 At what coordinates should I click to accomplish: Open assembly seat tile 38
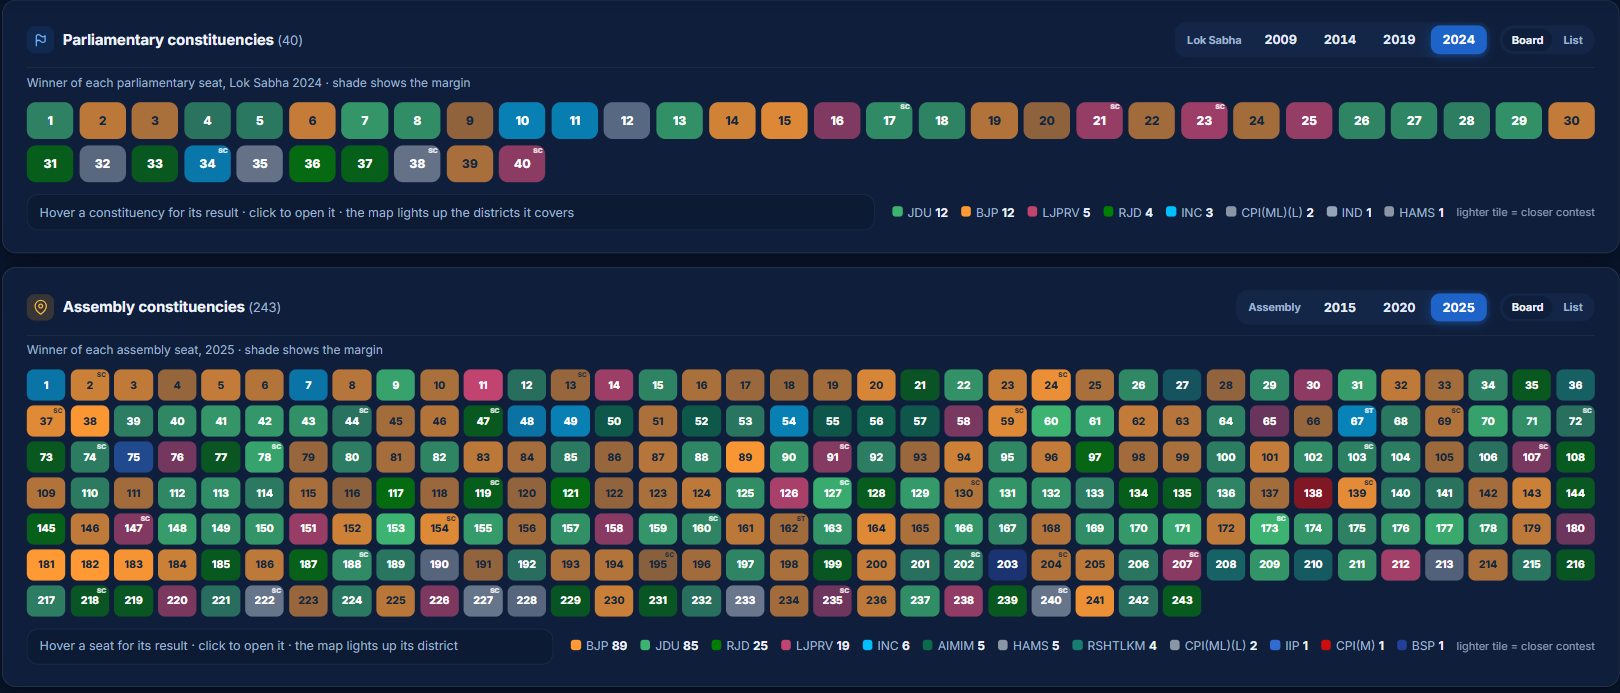point(90,421)
